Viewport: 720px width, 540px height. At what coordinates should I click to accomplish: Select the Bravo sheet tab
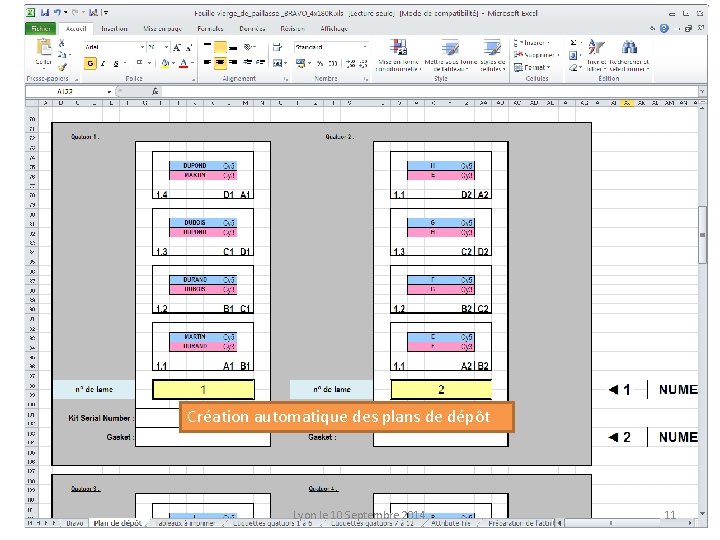(x=74, y=523)
